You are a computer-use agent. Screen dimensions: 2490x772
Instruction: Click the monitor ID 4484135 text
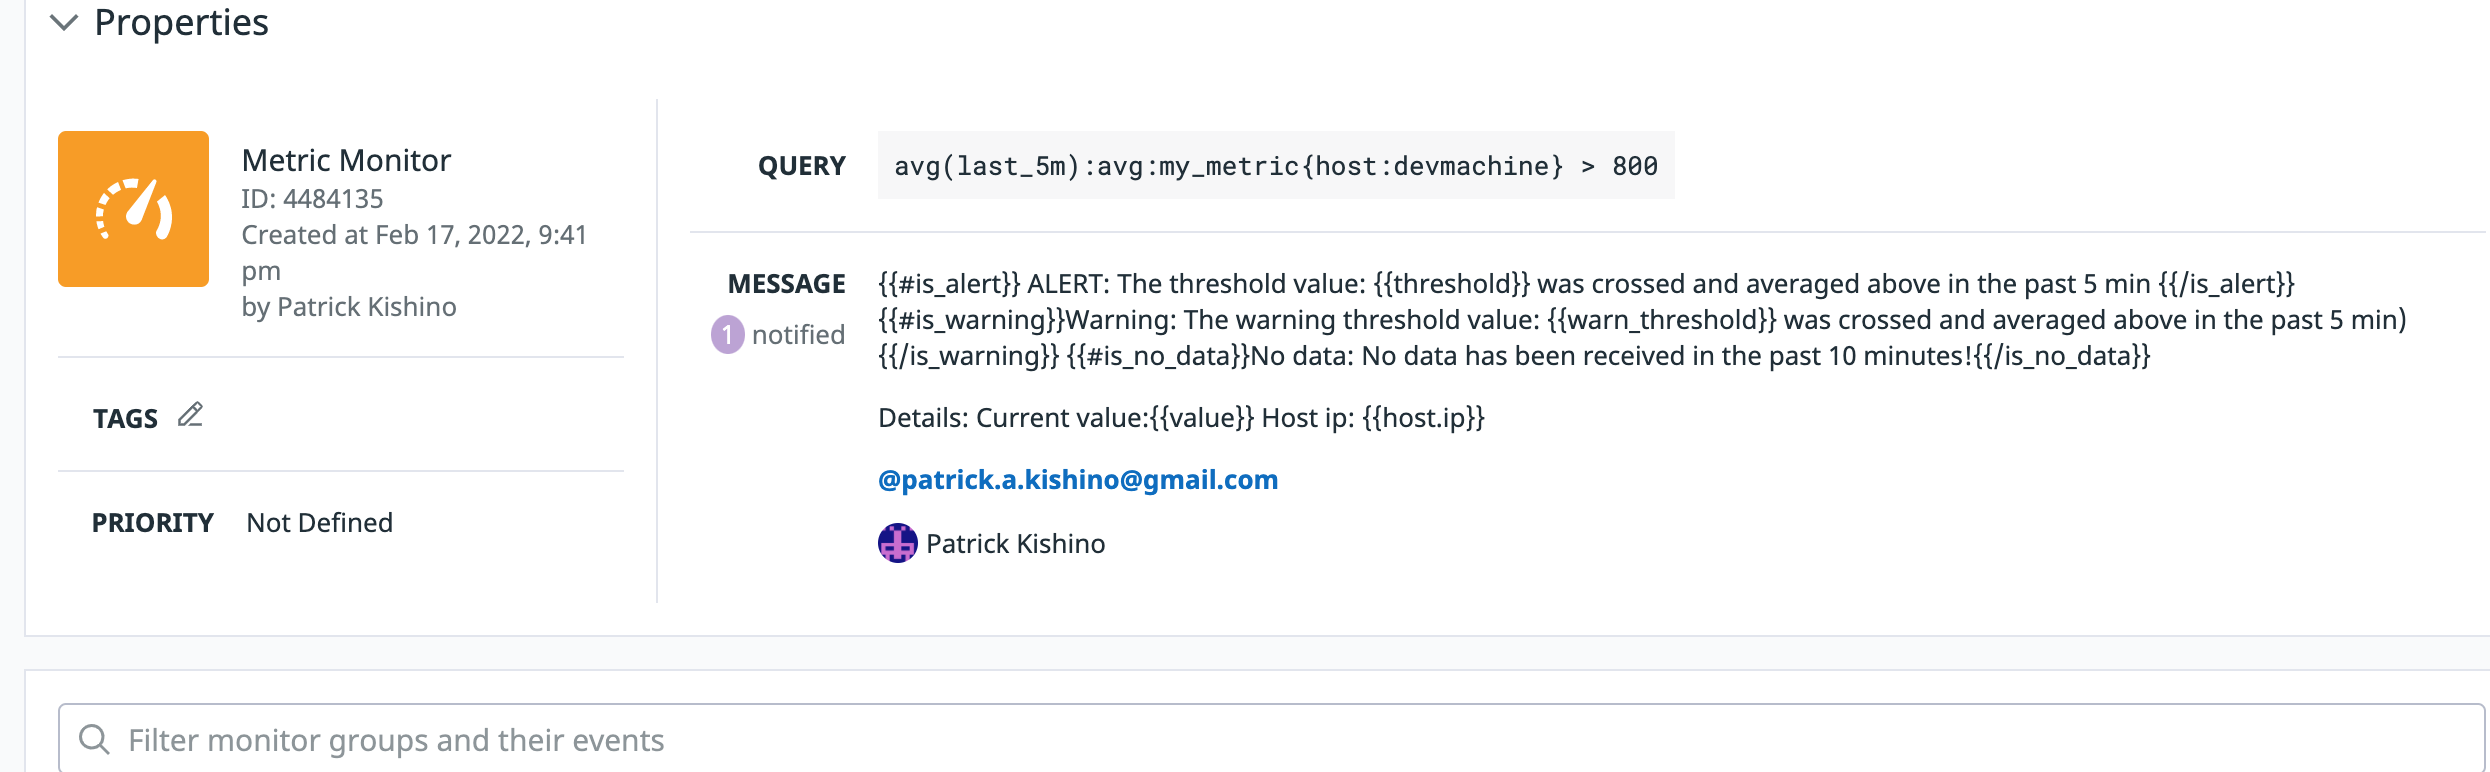312,199
